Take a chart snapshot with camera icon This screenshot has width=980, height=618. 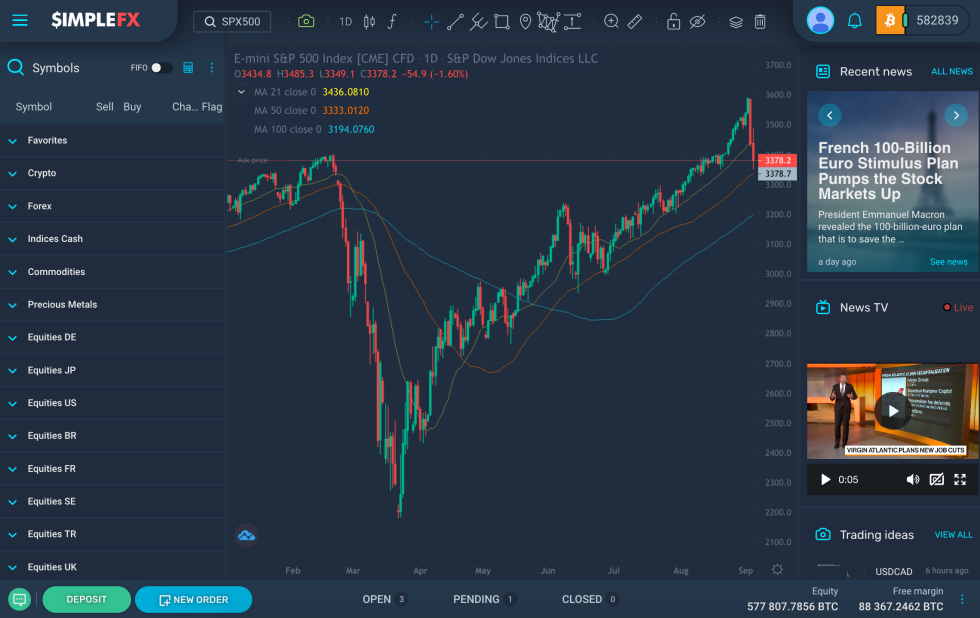[x=306, y=21]
